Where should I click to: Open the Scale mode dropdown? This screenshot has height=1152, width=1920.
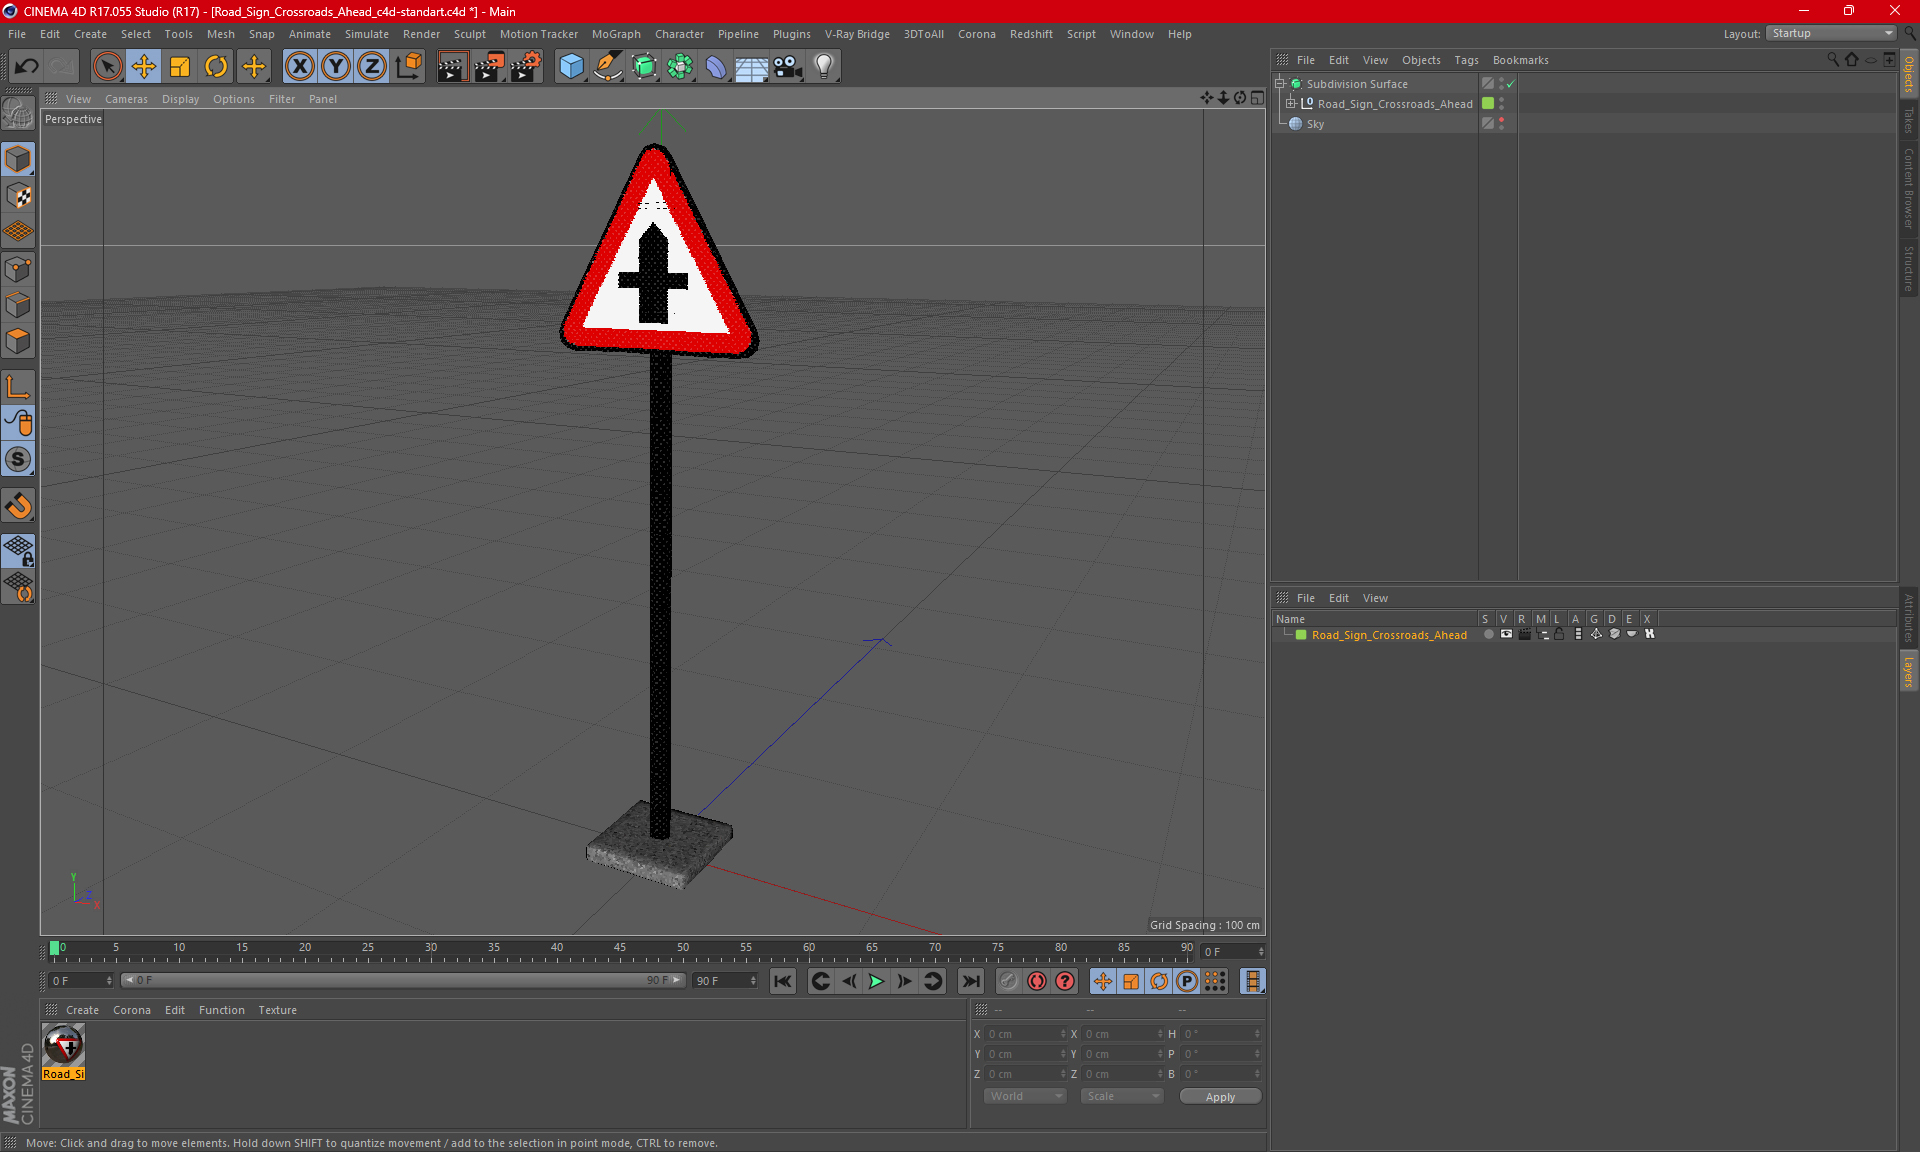coord(1122,1096)
